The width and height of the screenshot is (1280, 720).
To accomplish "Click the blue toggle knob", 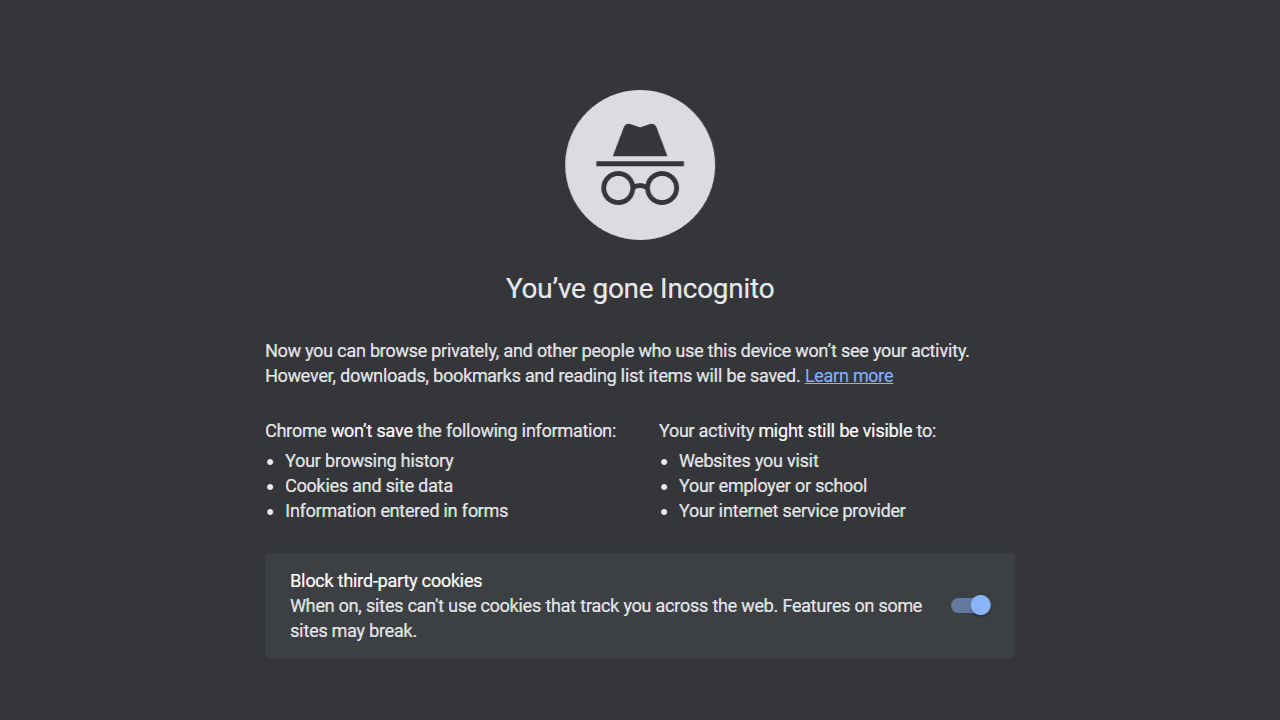I will coord(978,605).
